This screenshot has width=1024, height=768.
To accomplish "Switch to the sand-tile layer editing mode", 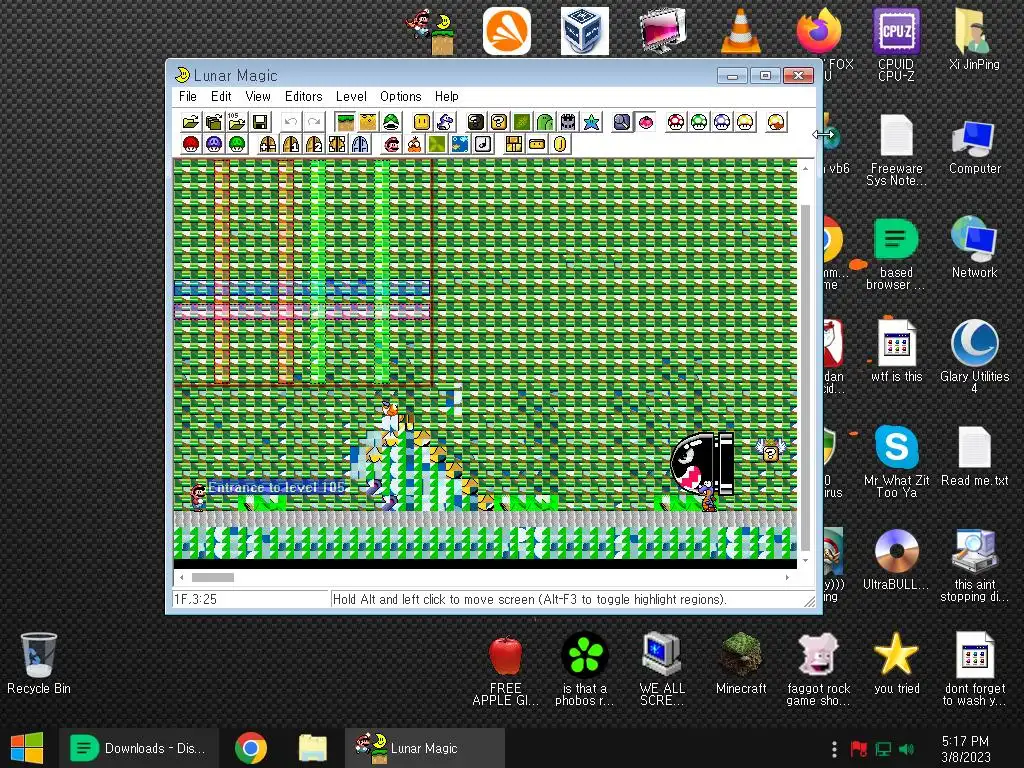I will (368, 122).
